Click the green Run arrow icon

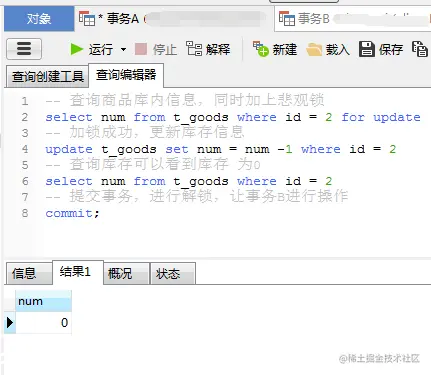[x=77, y=49]
